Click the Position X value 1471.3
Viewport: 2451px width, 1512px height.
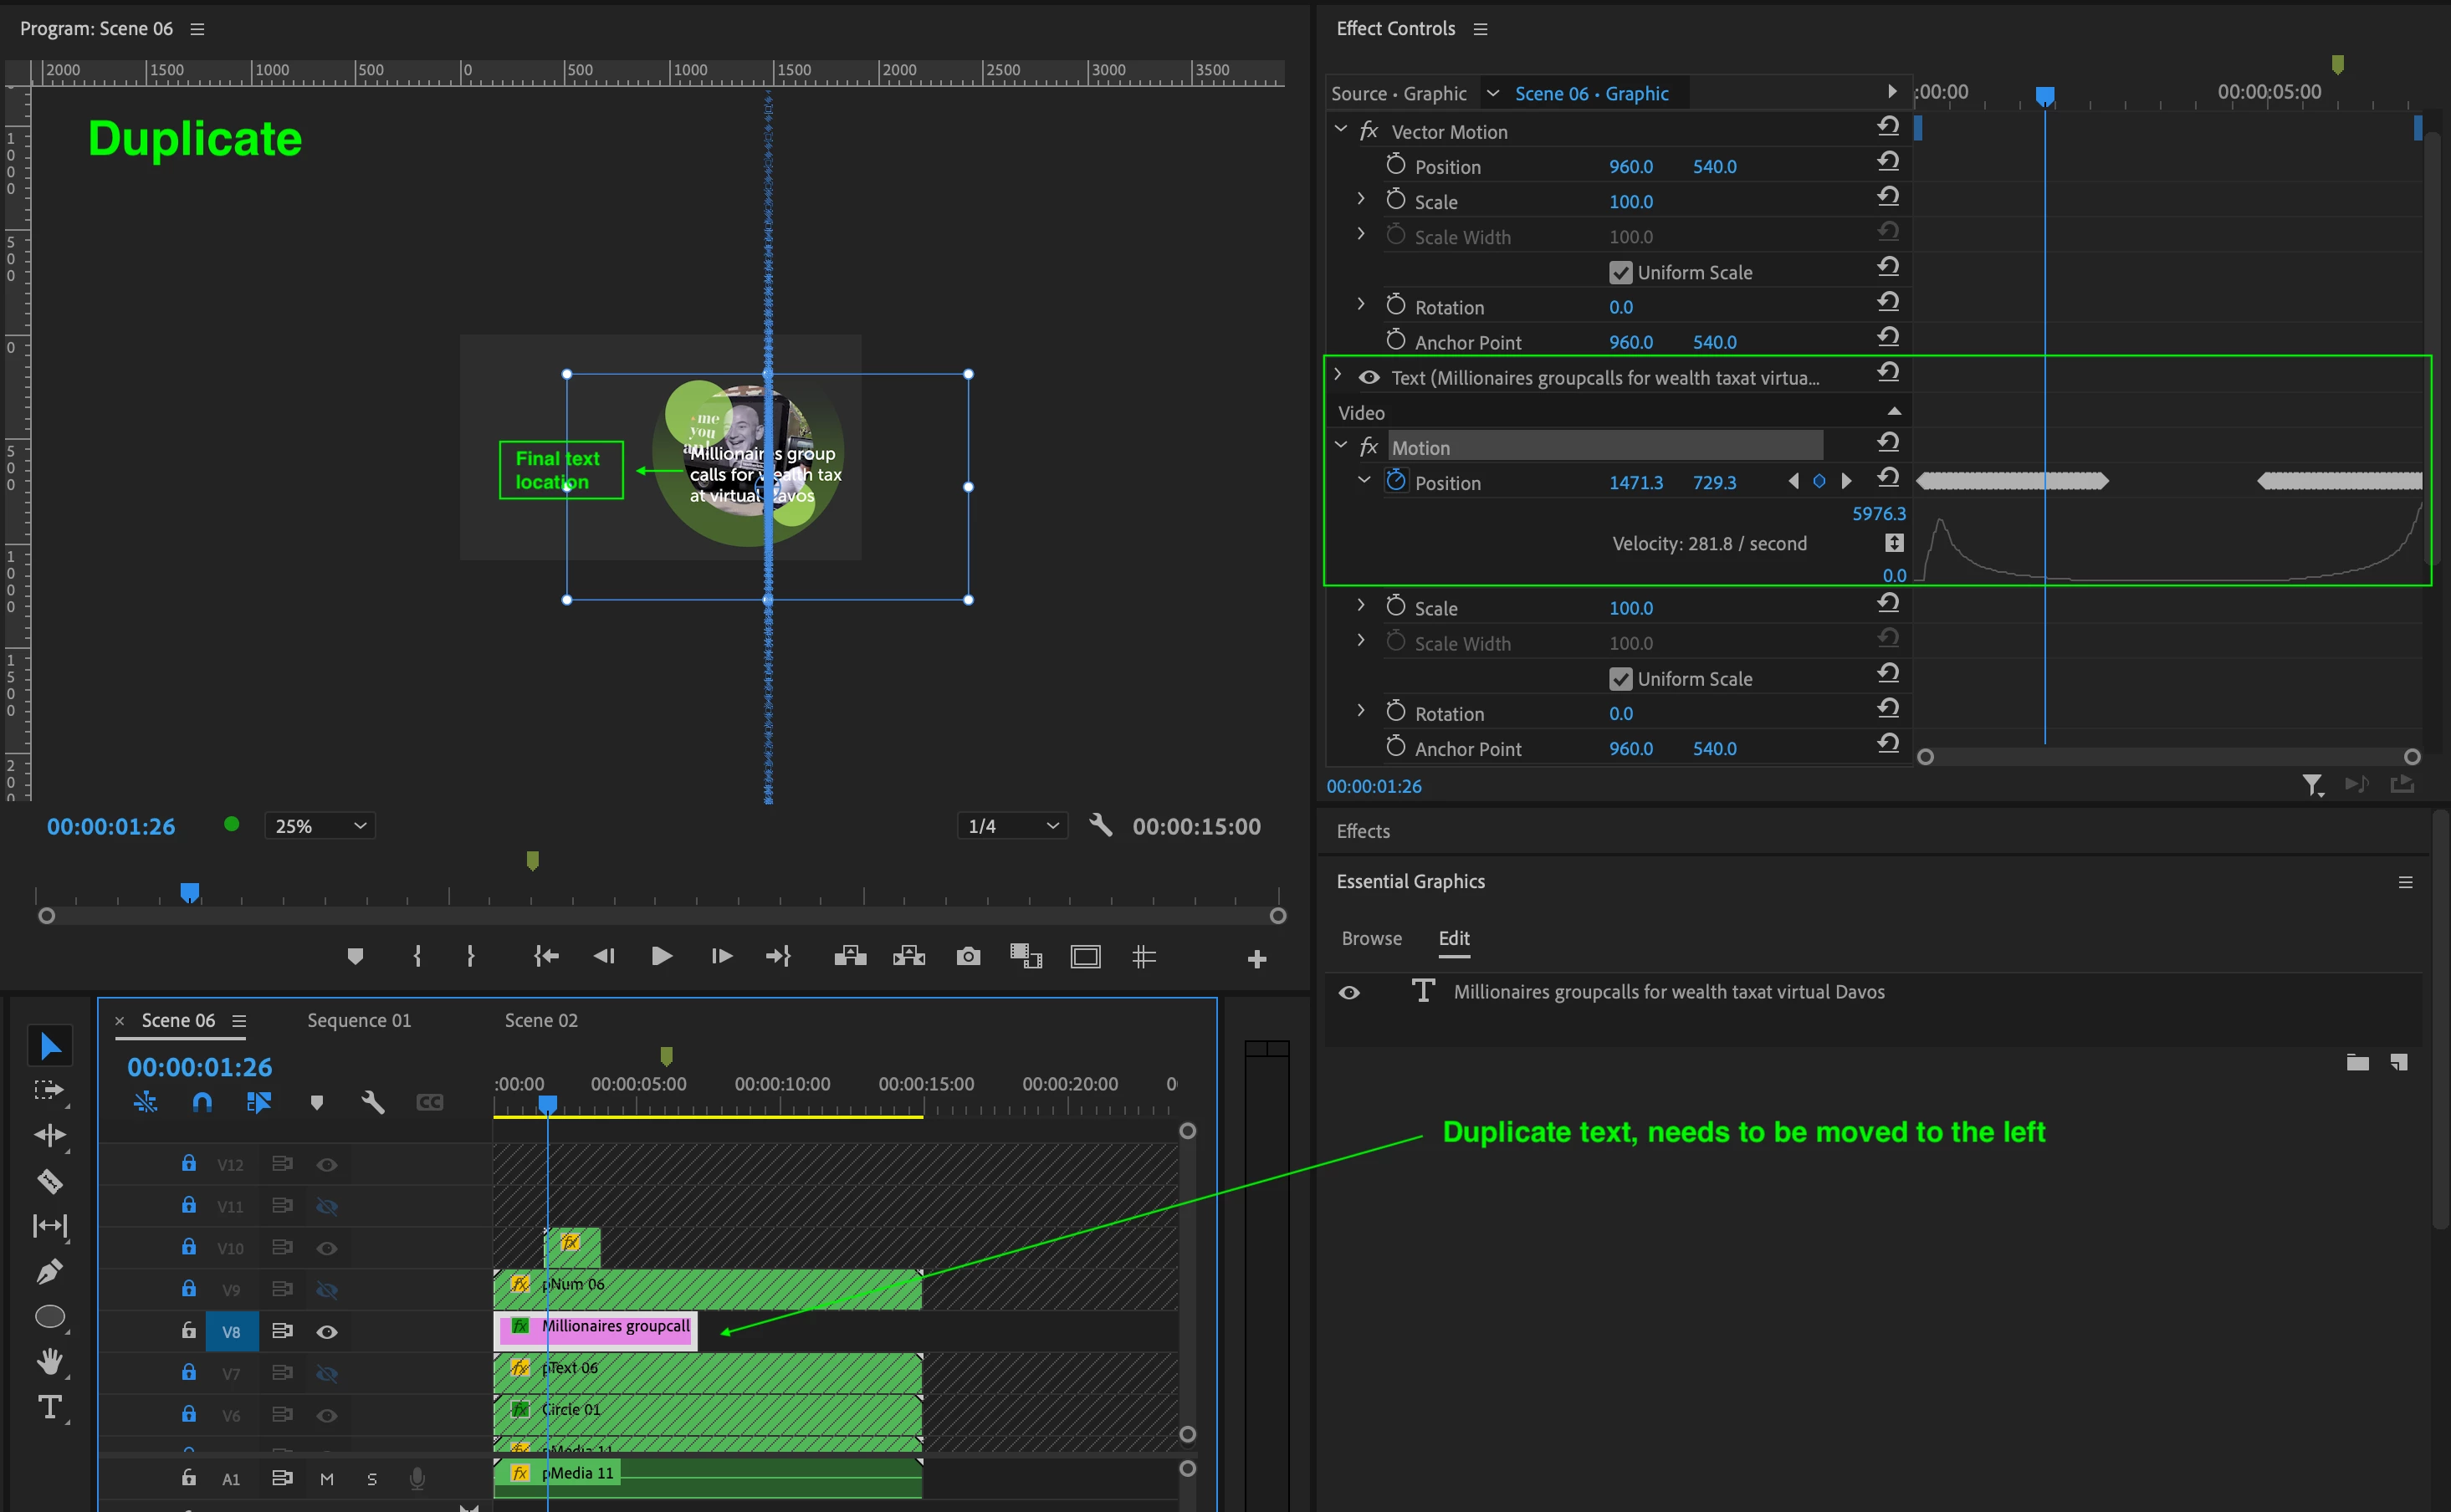coord(1635,483)
